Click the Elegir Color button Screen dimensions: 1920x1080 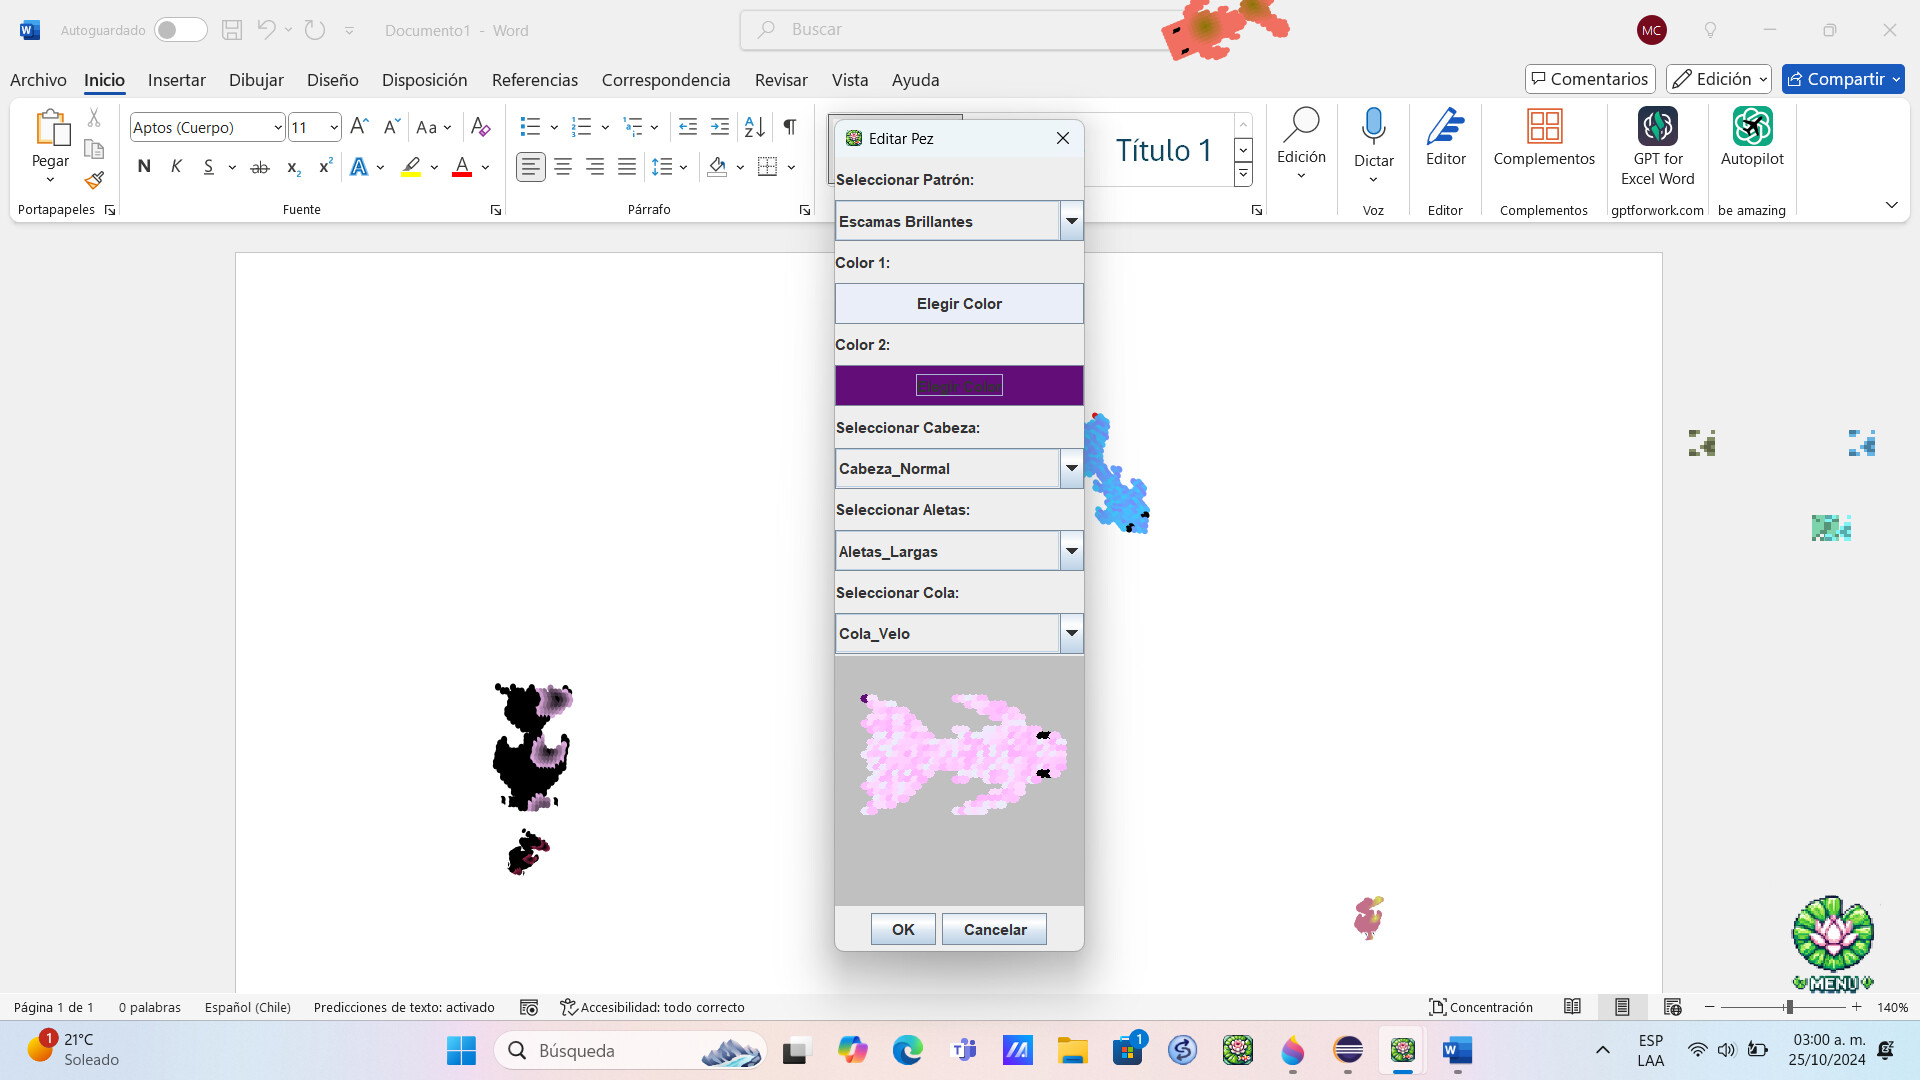[959, 303]
